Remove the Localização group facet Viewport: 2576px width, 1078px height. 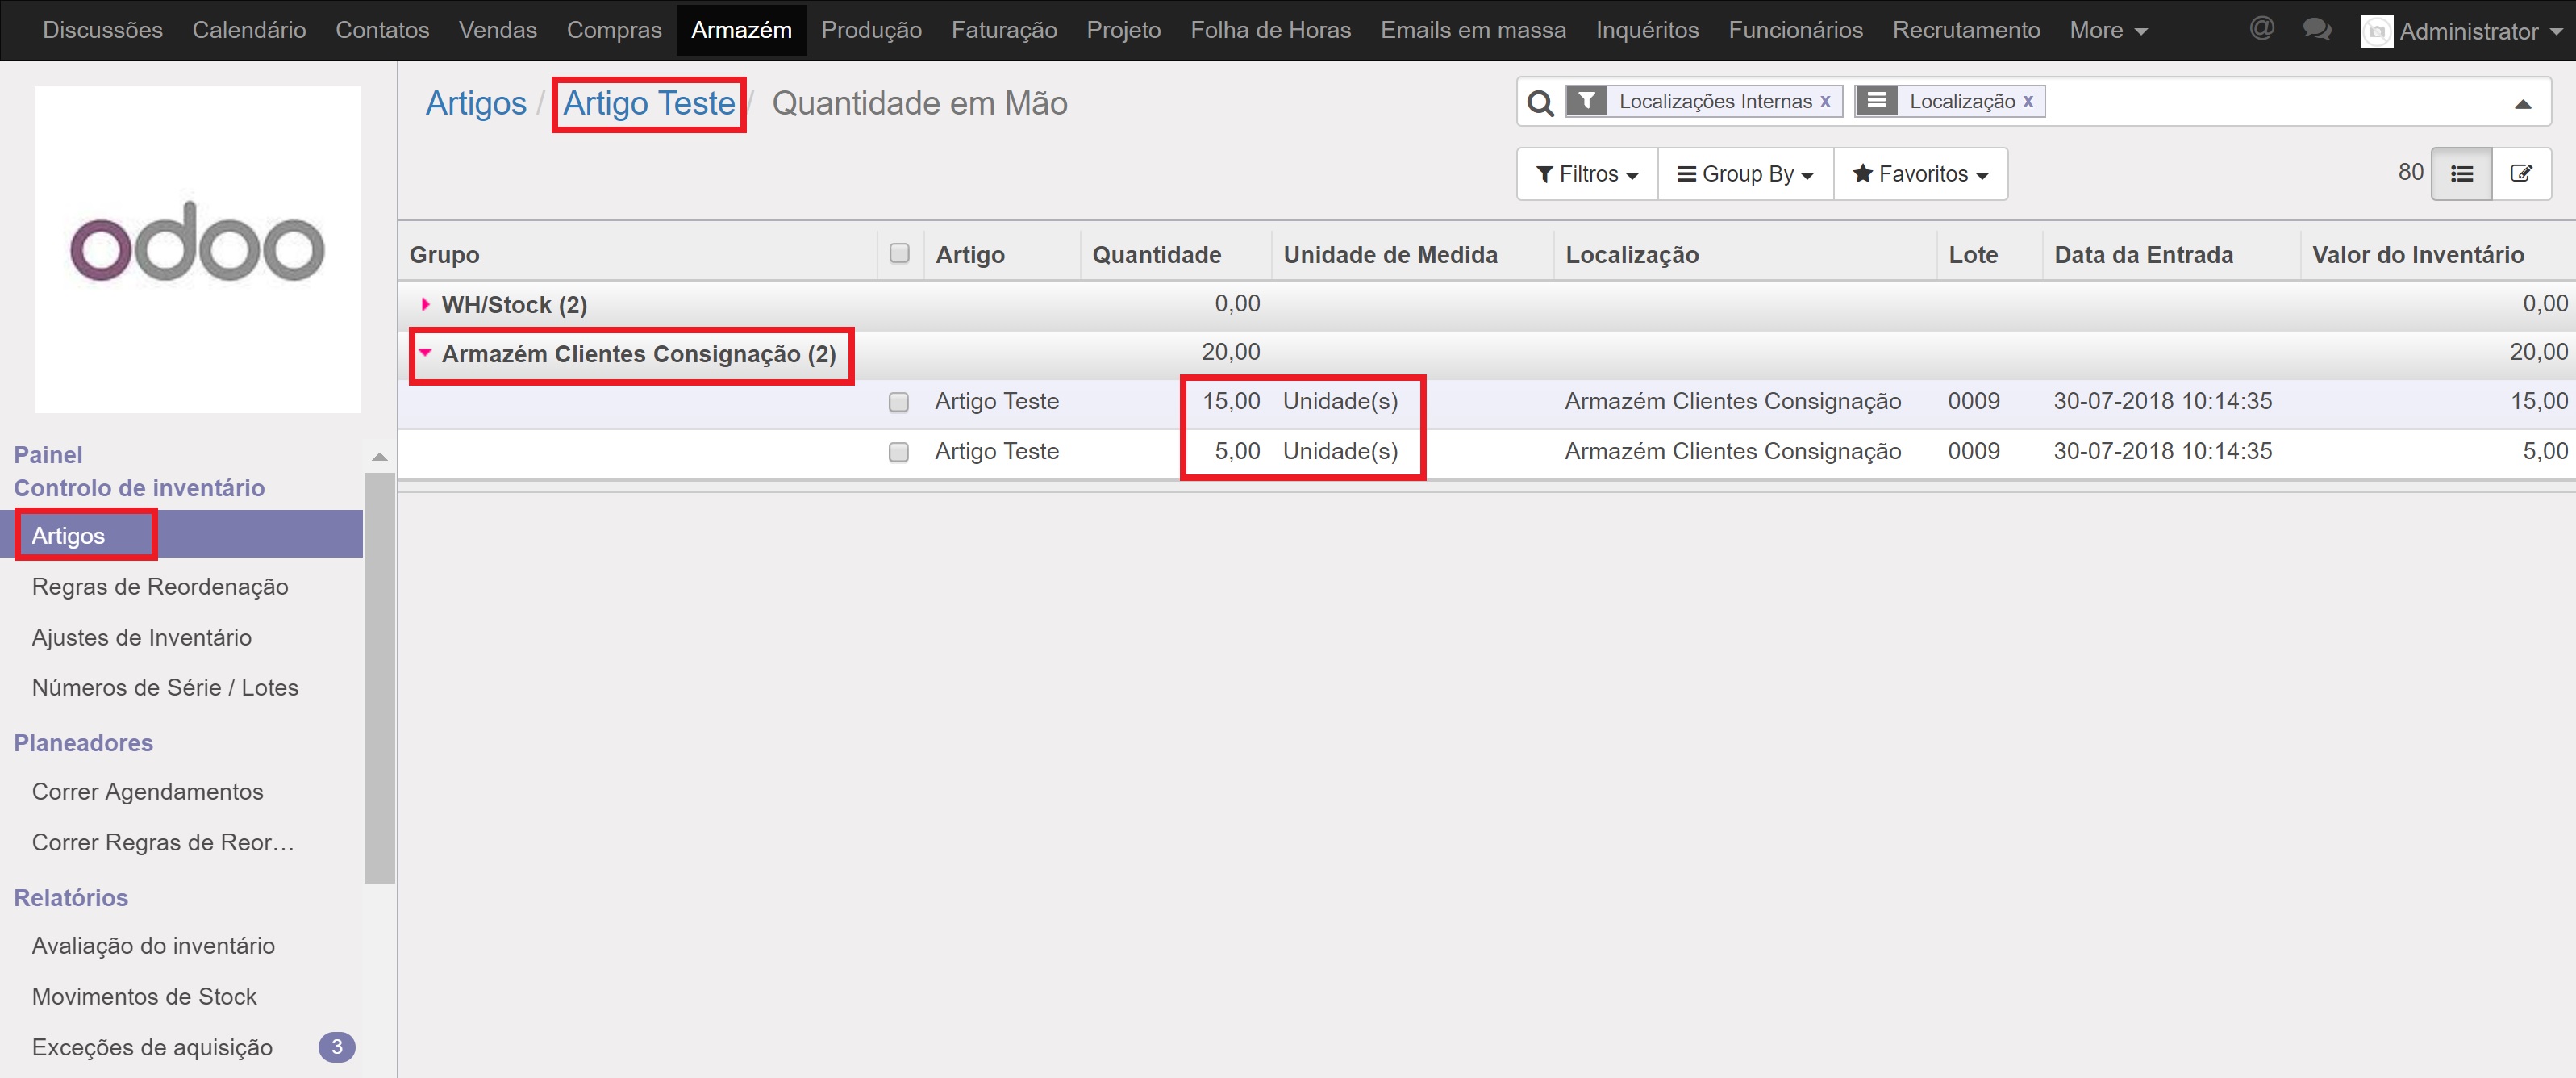click(x=2028, y=101)
